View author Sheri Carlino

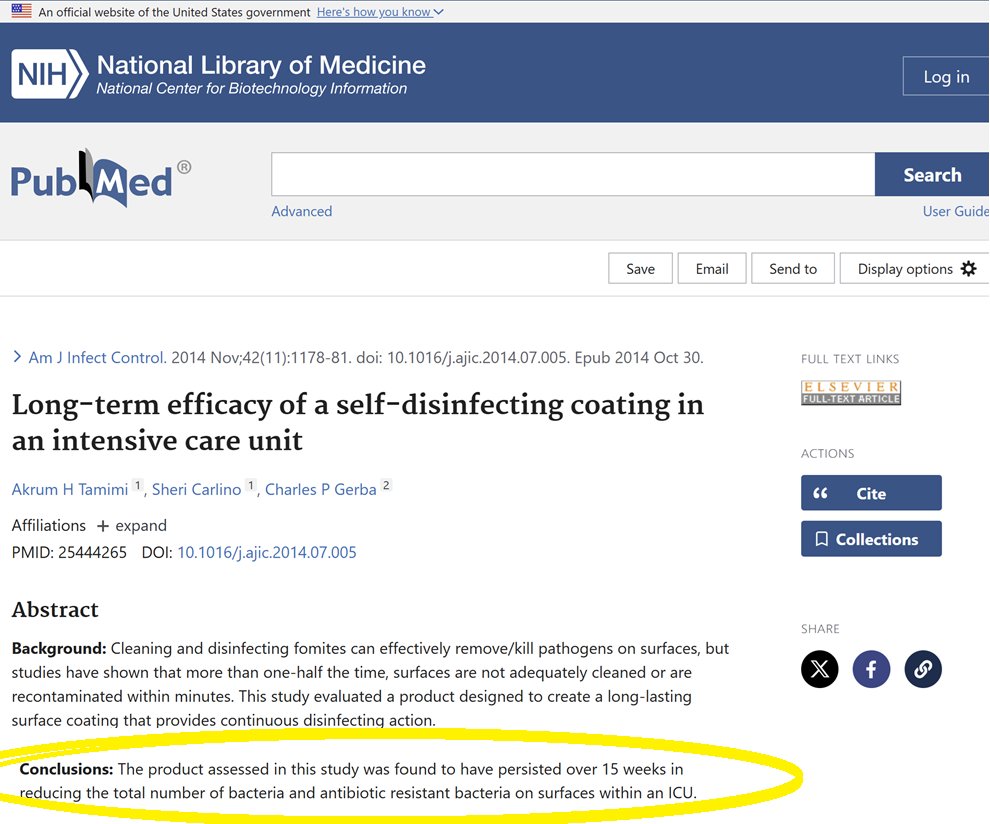point(196,489)
